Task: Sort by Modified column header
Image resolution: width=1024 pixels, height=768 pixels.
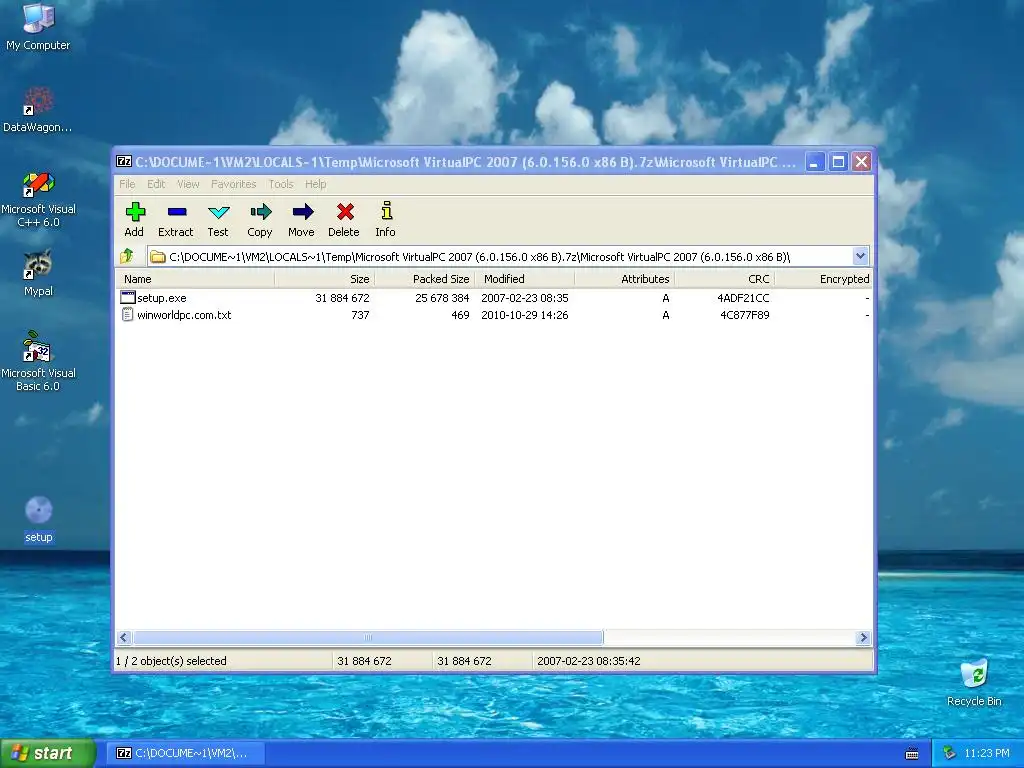Action: click(524, 279)
